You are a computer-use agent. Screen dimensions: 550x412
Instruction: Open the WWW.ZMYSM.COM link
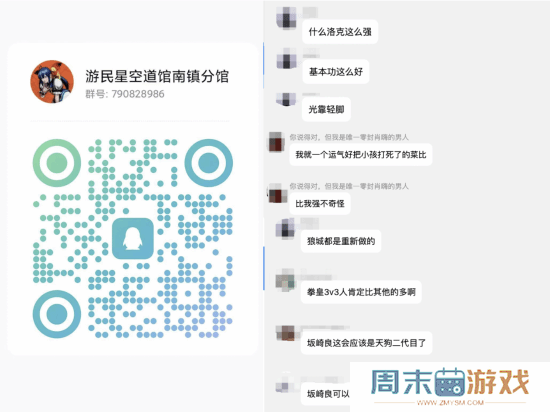click(450, 403)
